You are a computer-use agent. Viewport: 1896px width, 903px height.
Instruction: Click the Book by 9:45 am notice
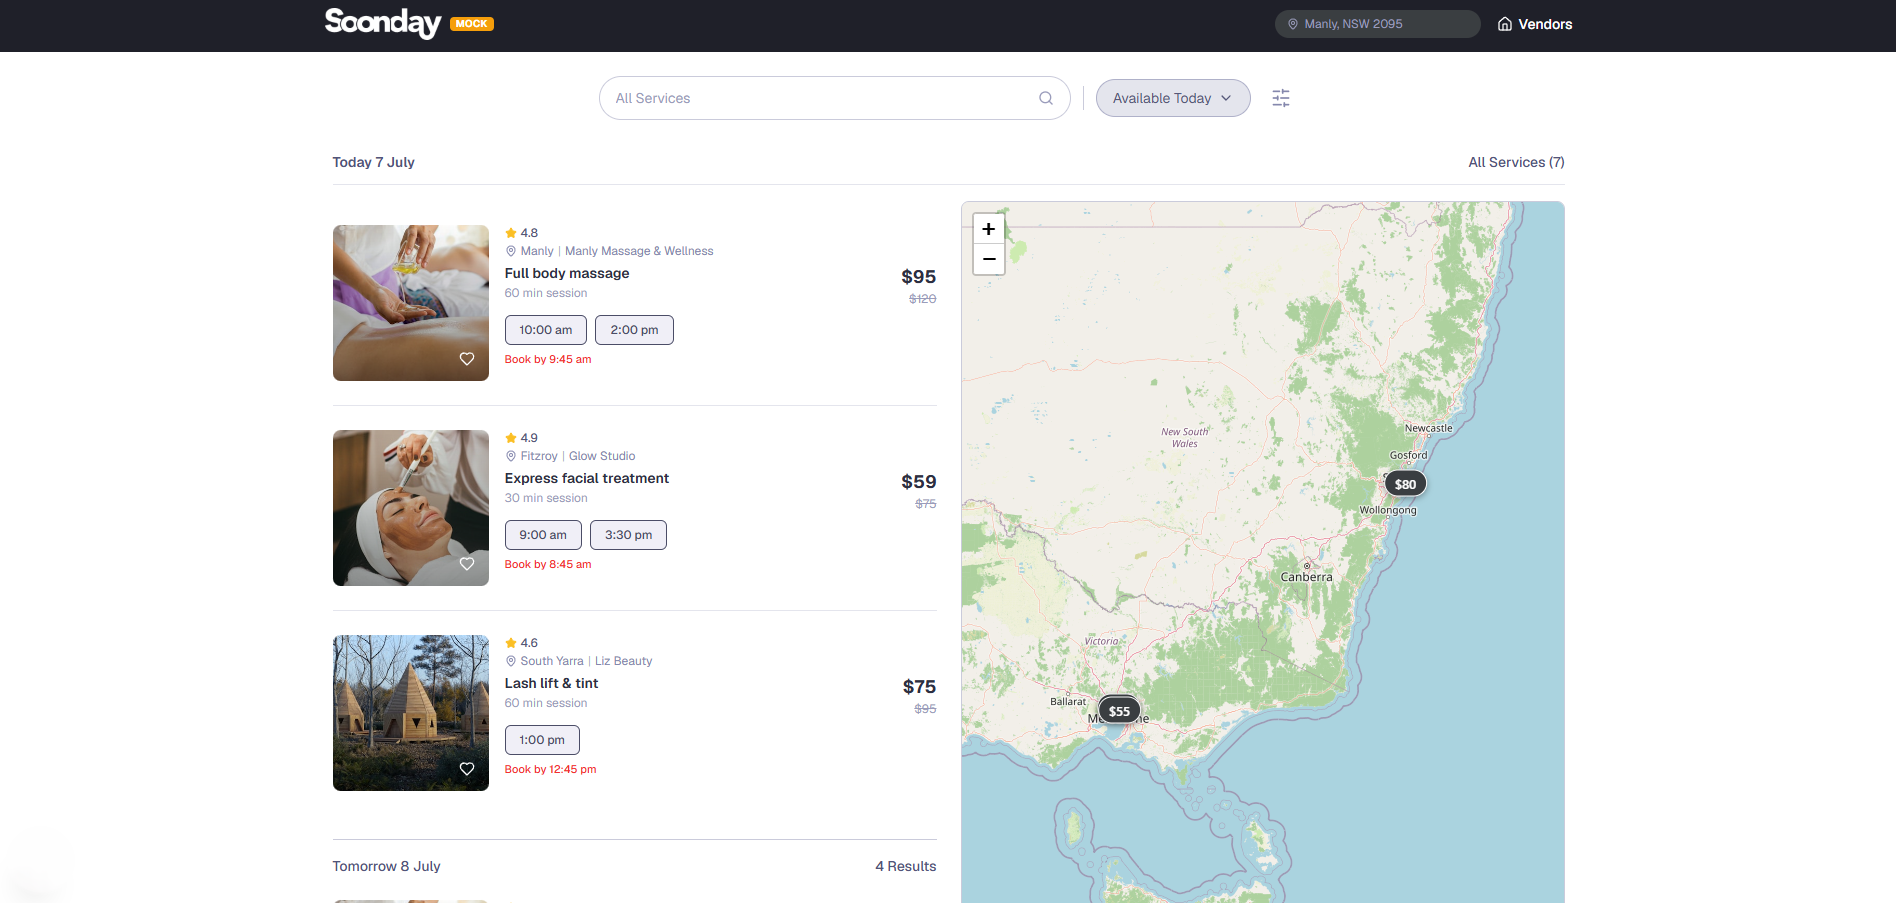pos(548,359)
